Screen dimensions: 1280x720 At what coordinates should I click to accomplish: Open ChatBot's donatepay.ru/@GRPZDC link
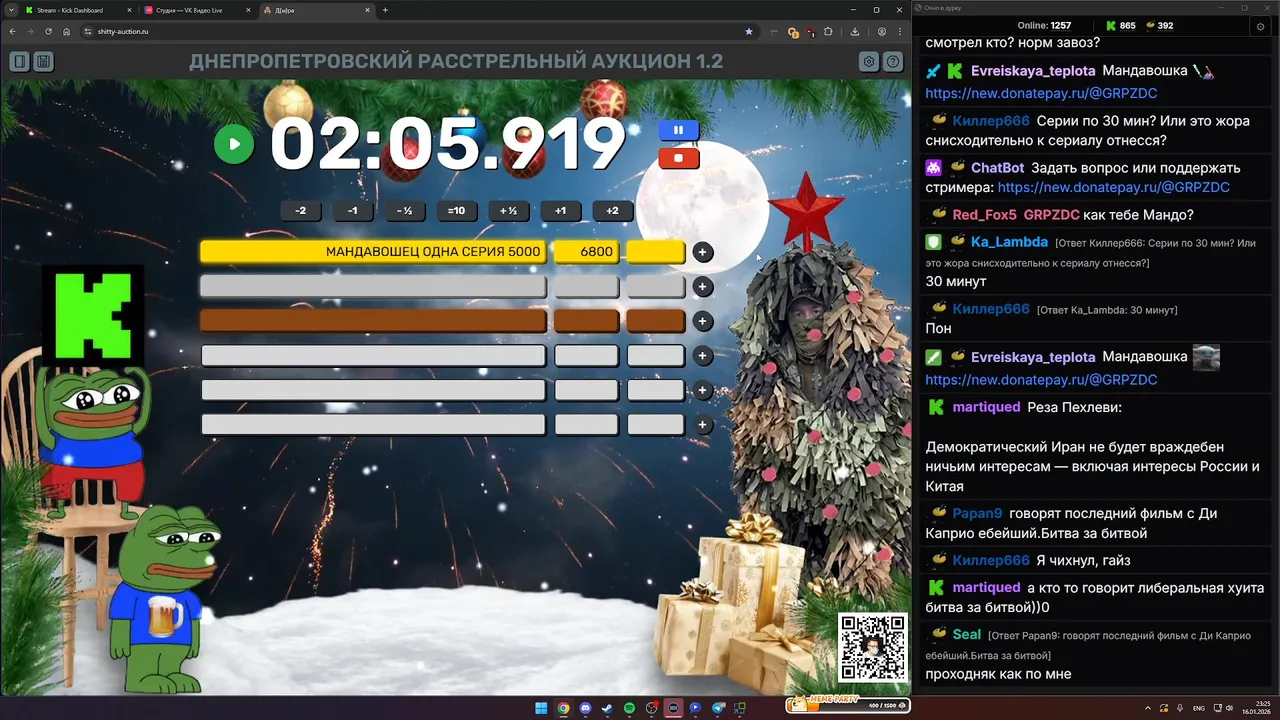[x=1114, y=187]
